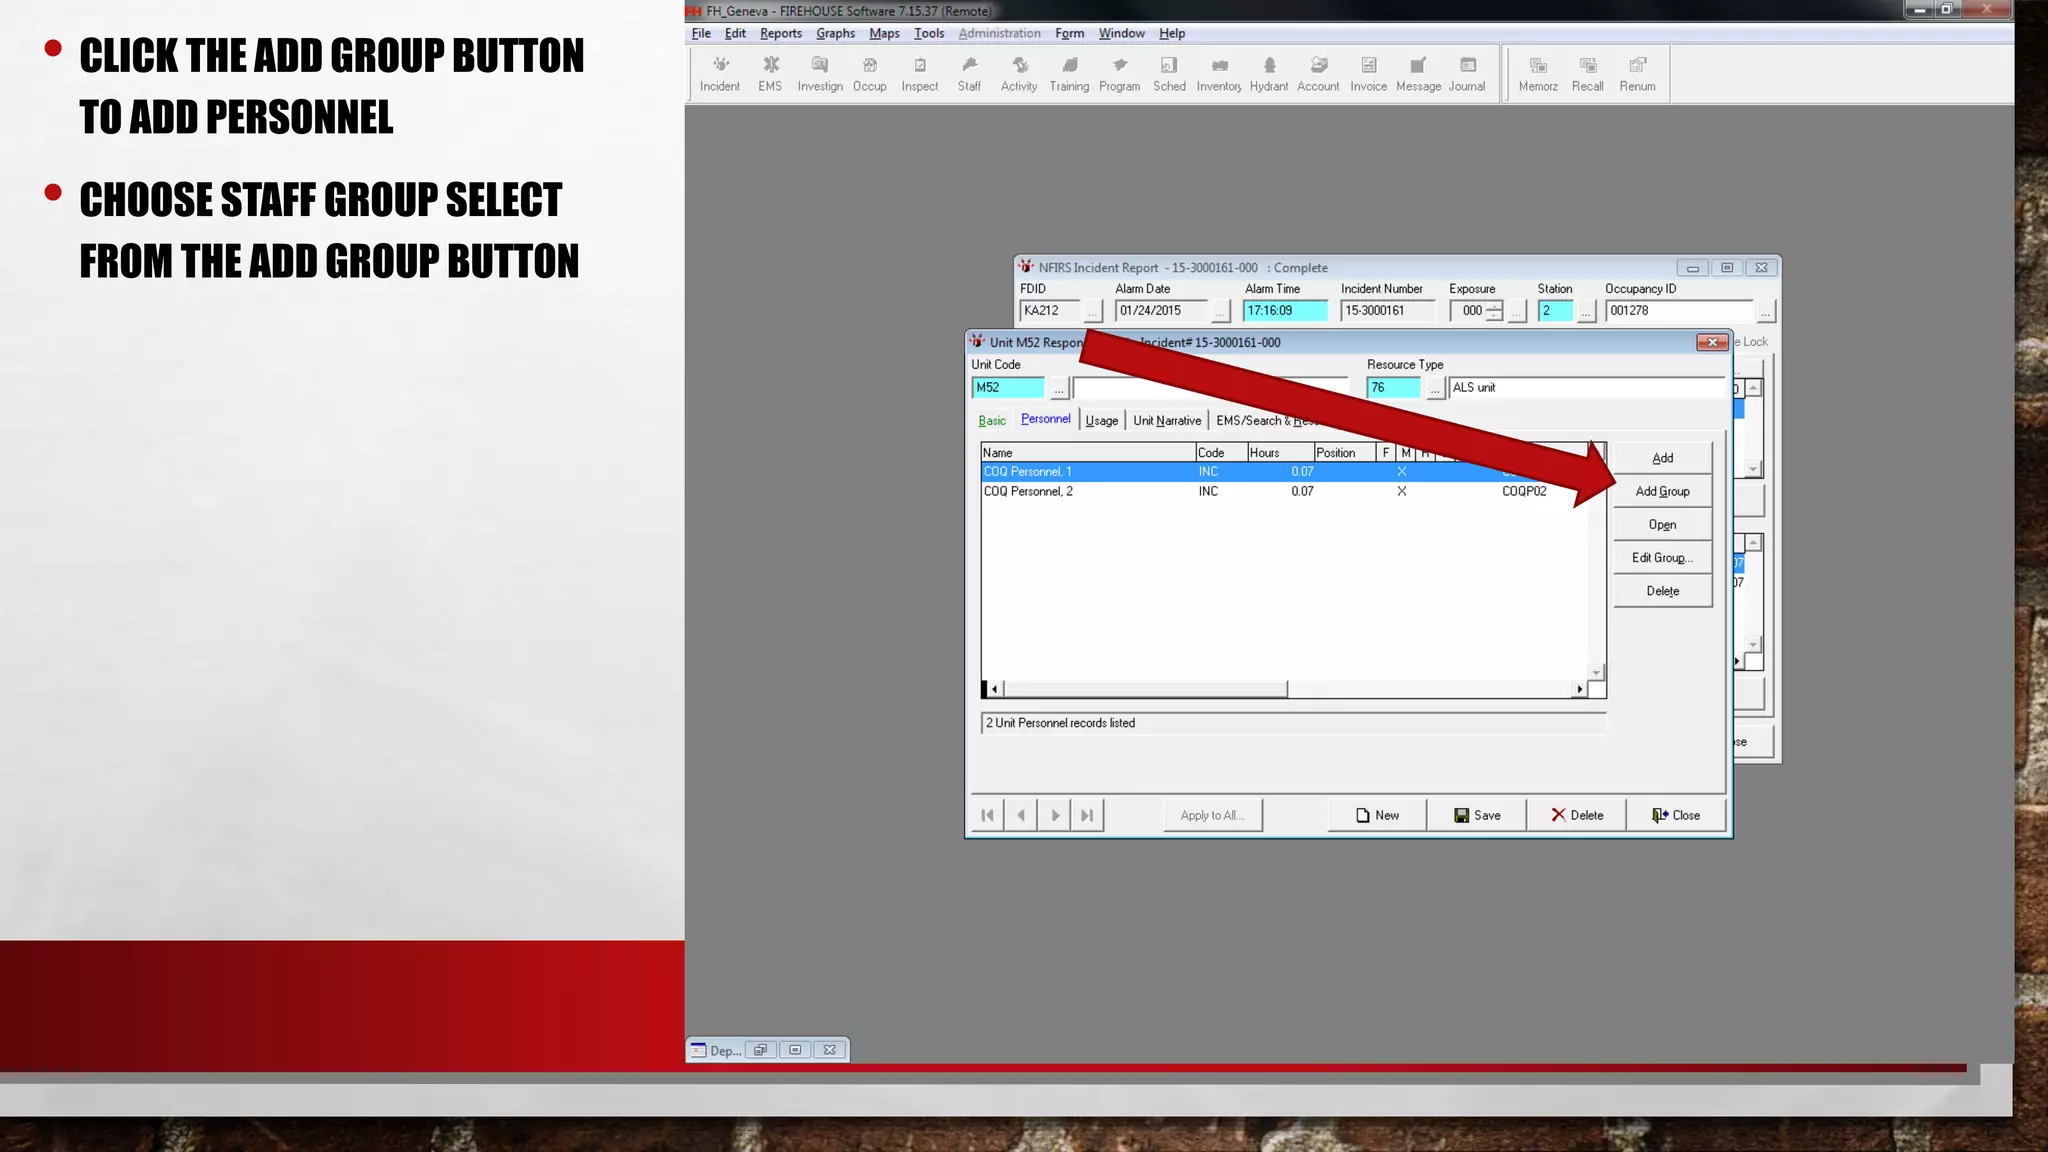
Task: Open Alarm Date lookup ellipsis button
Action: pyautogui.click(x=1220, y=312)
